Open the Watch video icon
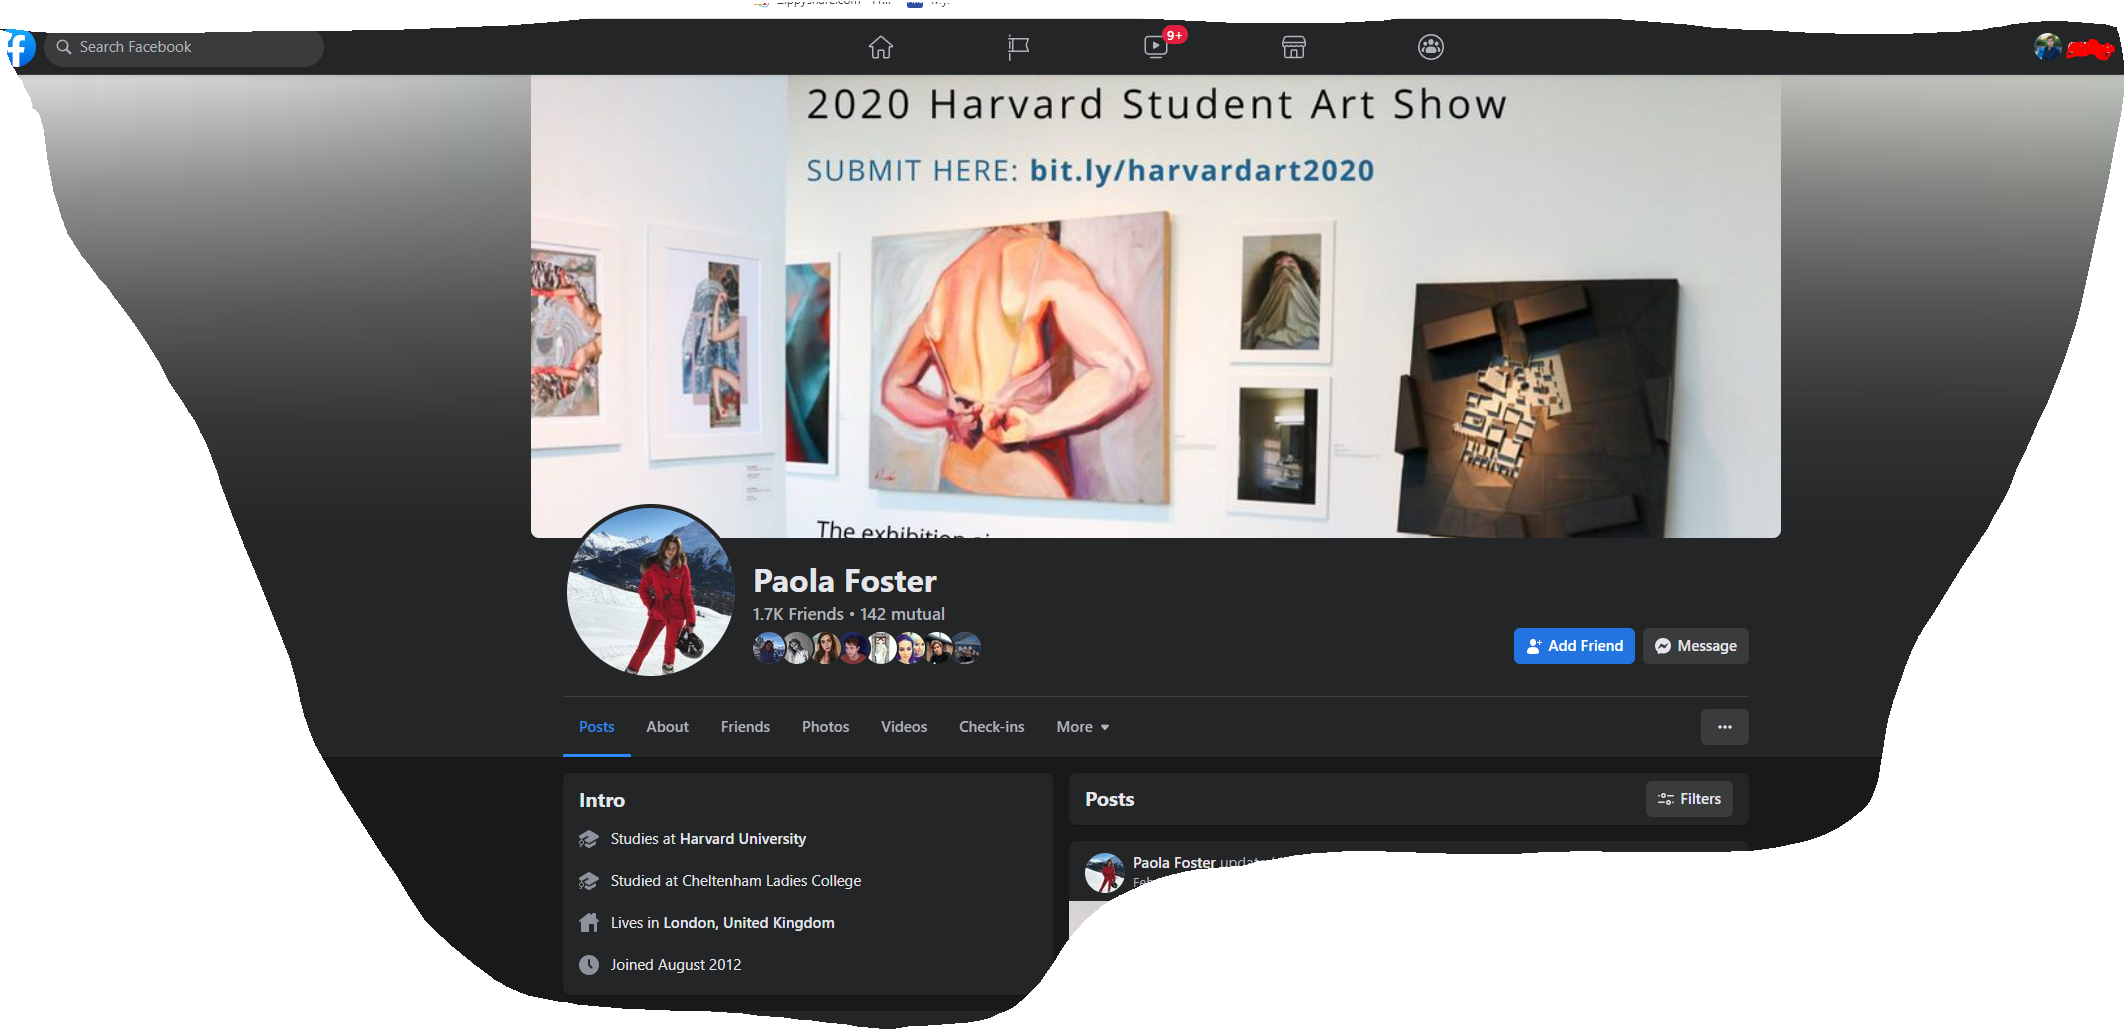 (x=1156, y=47)
